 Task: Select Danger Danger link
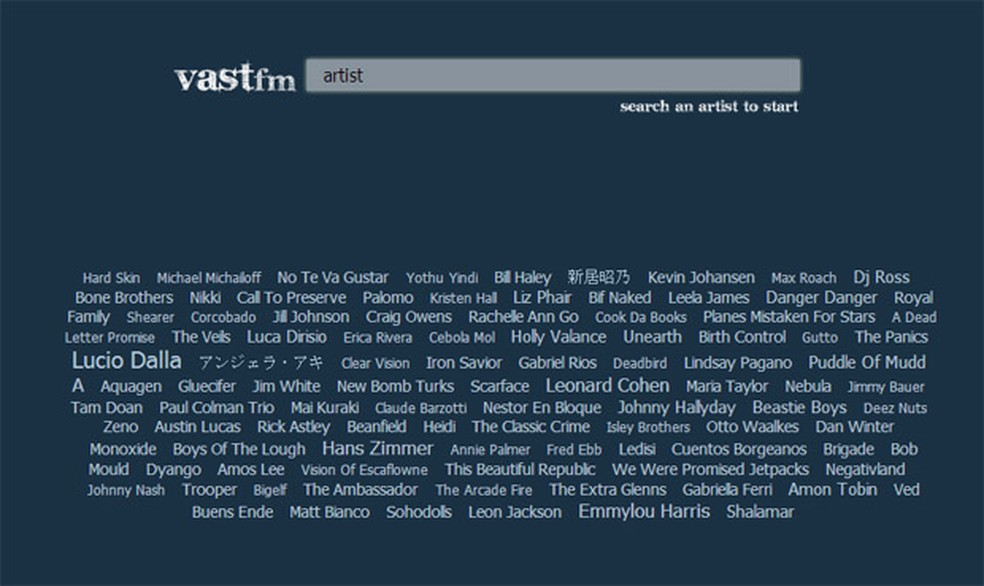(821, 297)
